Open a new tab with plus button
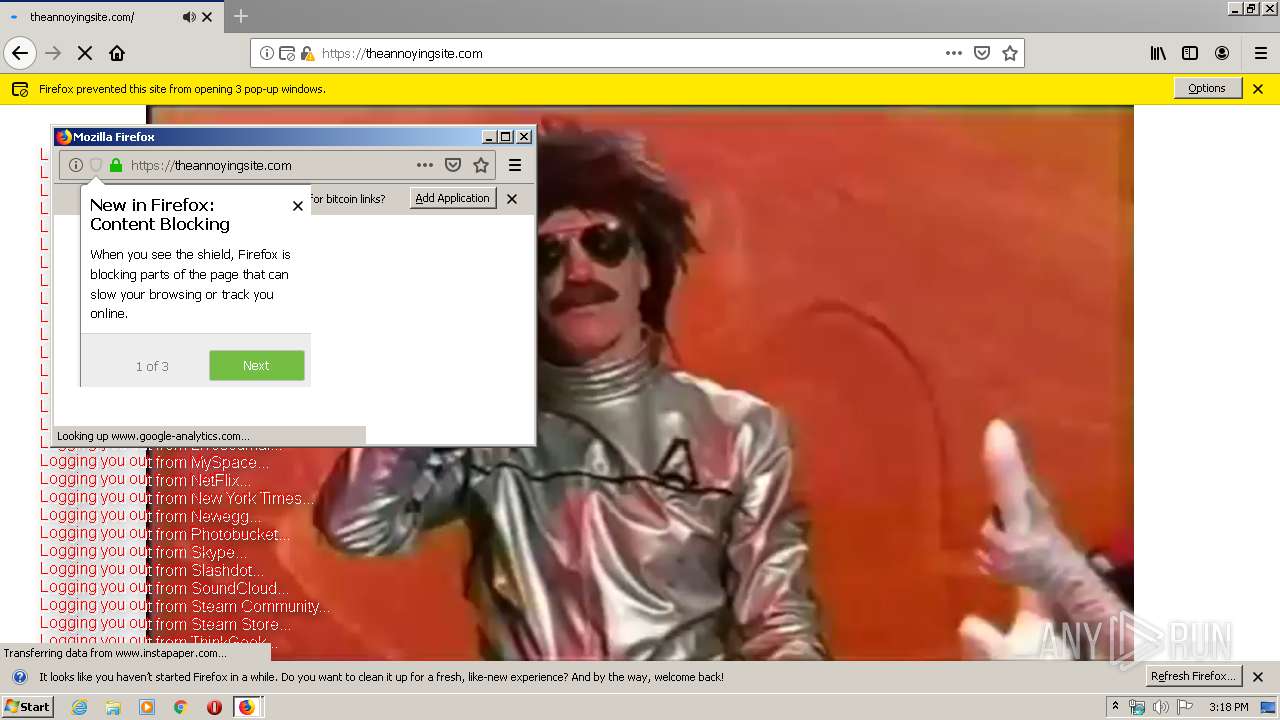 [241, 16]
